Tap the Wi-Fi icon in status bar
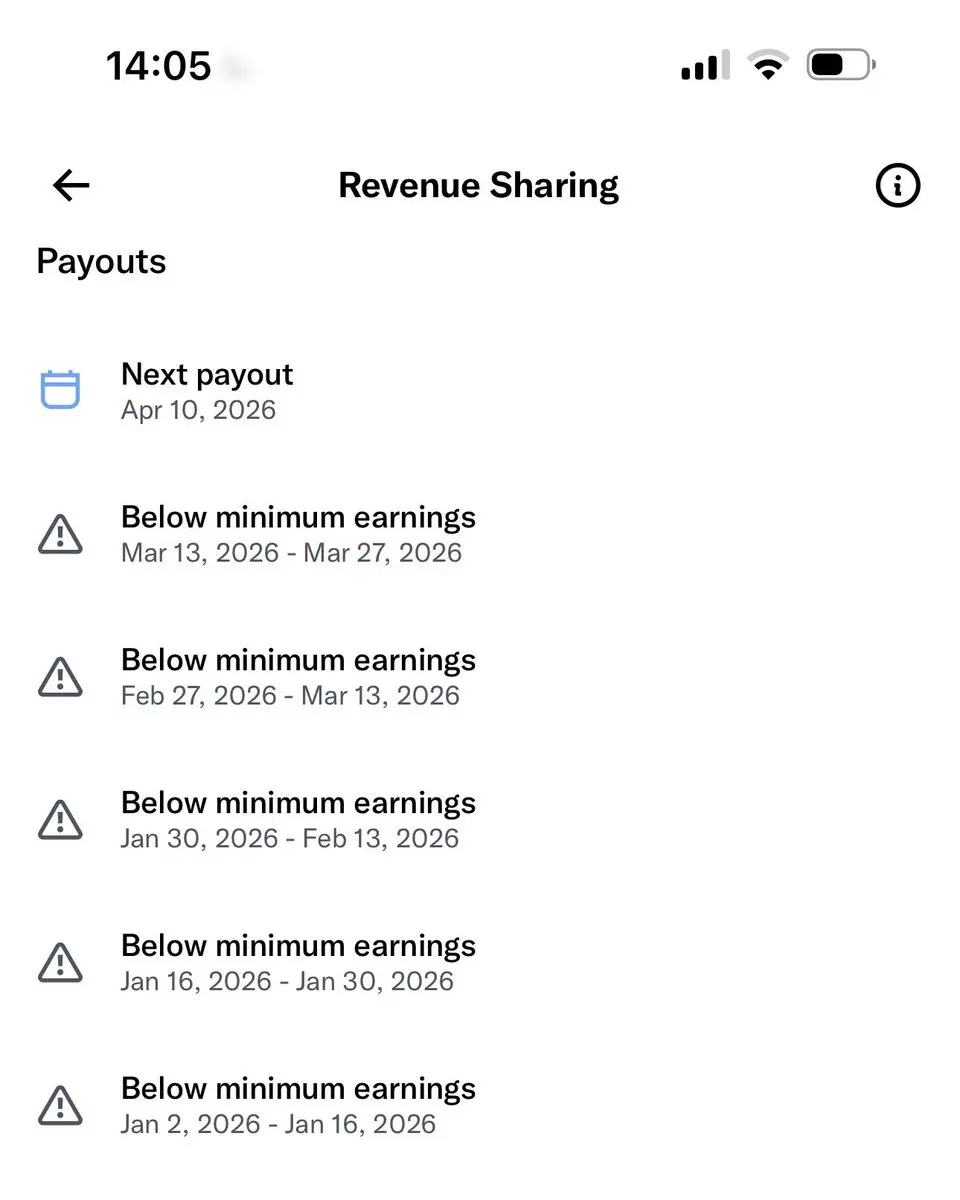The width and height of the screenshot is (960, 1200). 768,66
